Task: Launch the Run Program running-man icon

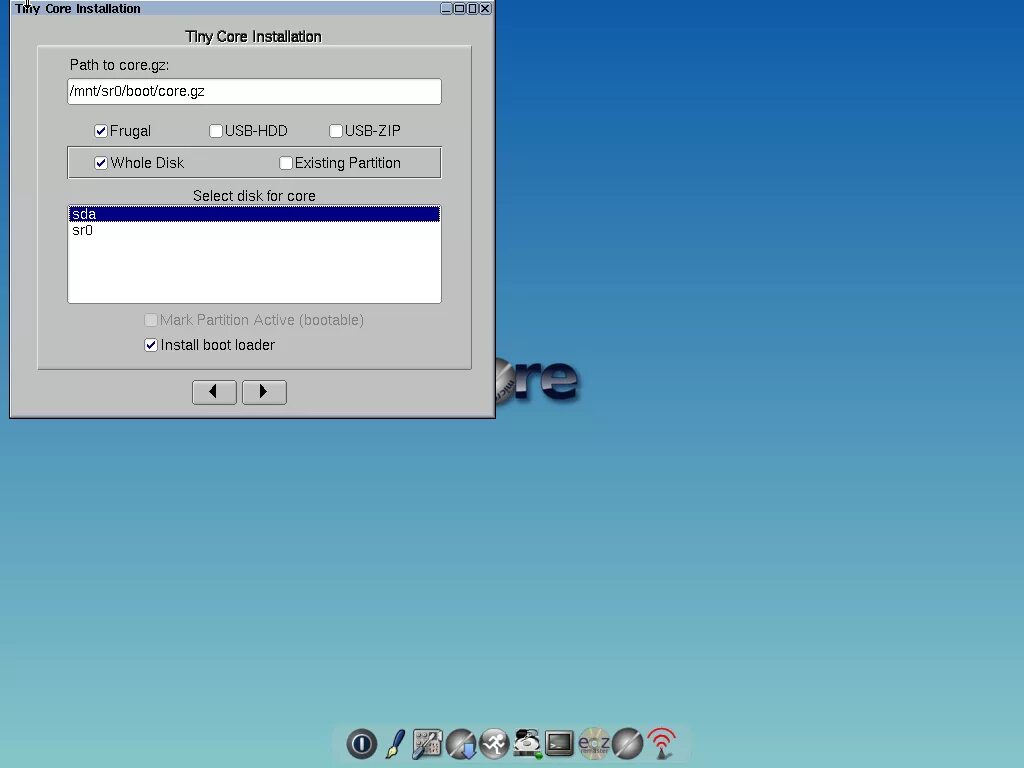Action: (x=494, y=744)
